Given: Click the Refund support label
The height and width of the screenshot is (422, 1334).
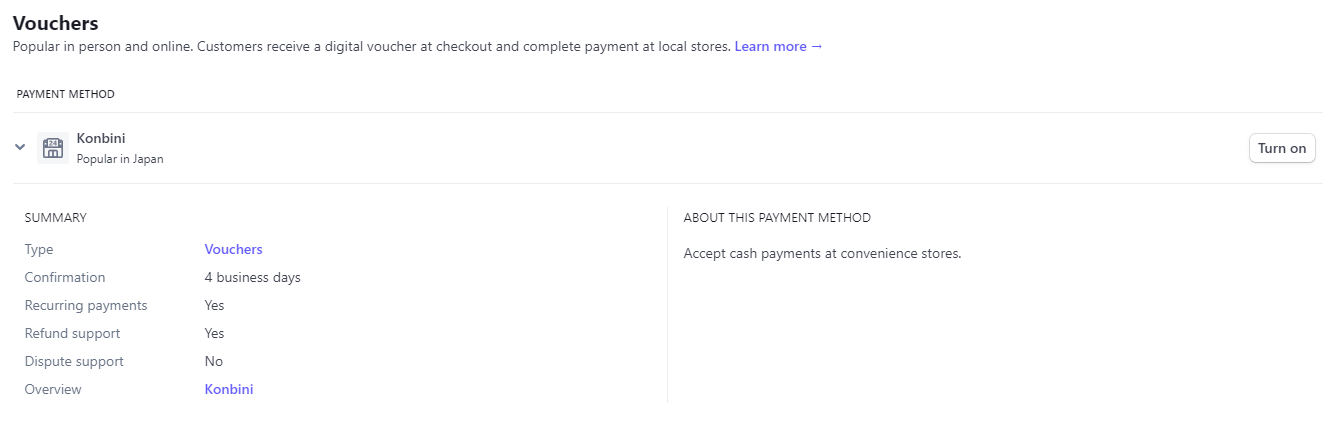Looking at the screenshot, I should (72, 333).
